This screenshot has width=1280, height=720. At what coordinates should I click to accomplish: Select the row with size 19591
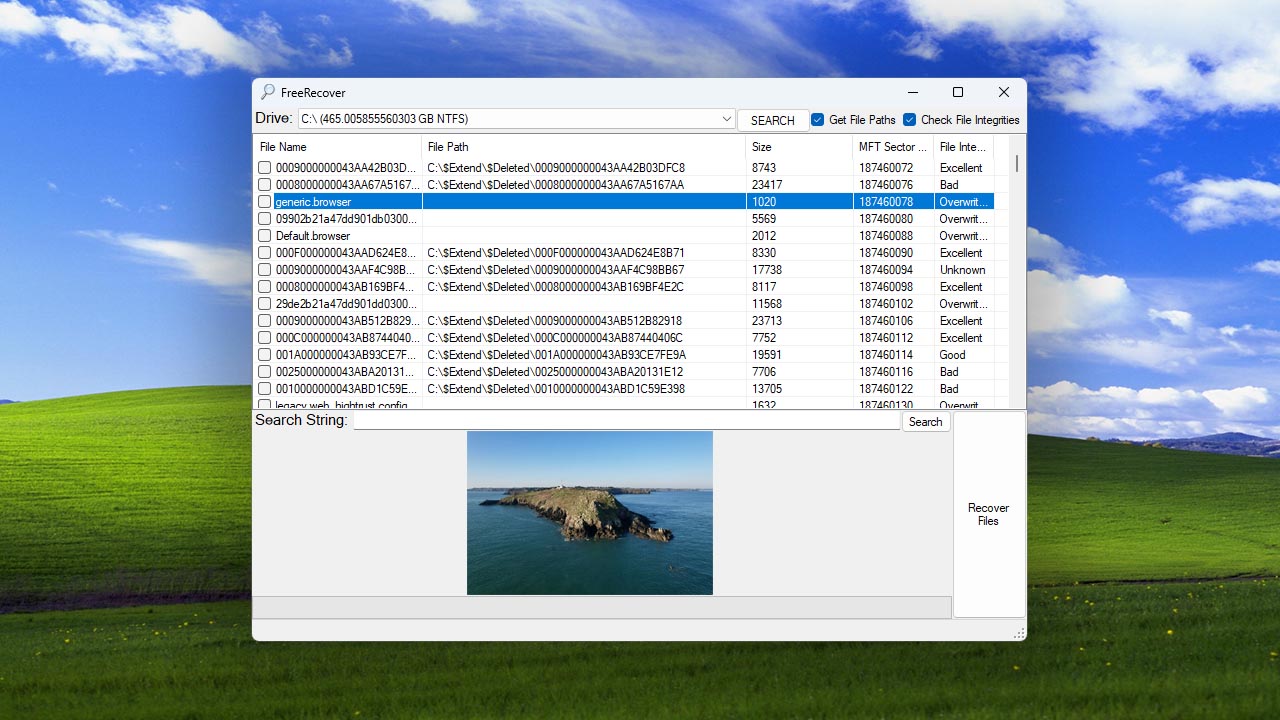766,355
